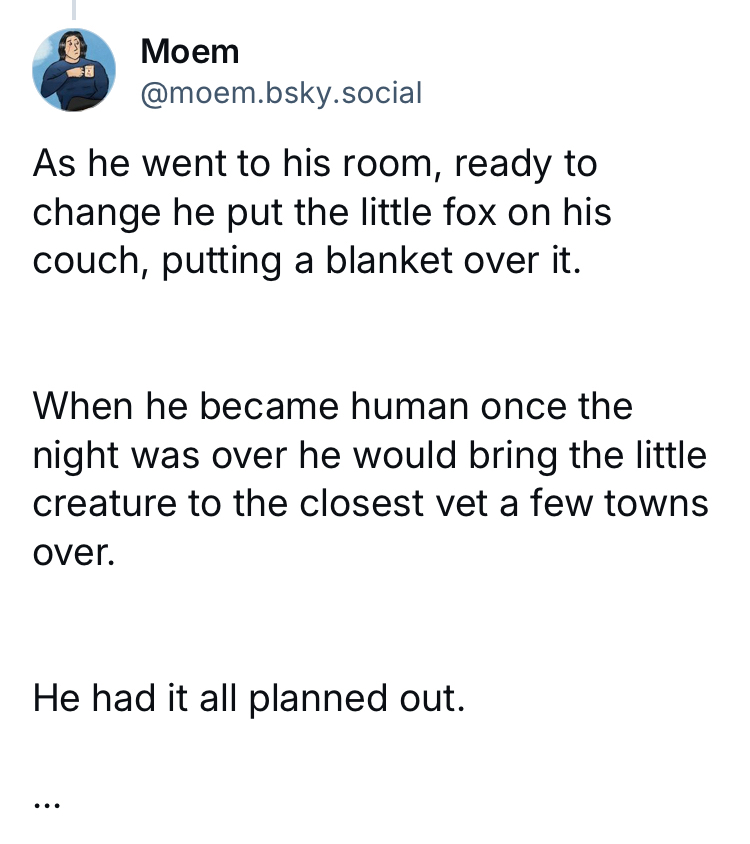750x844 pixels.
Task: Click the line starting "When he became"
Action: [x=332, y=407]
